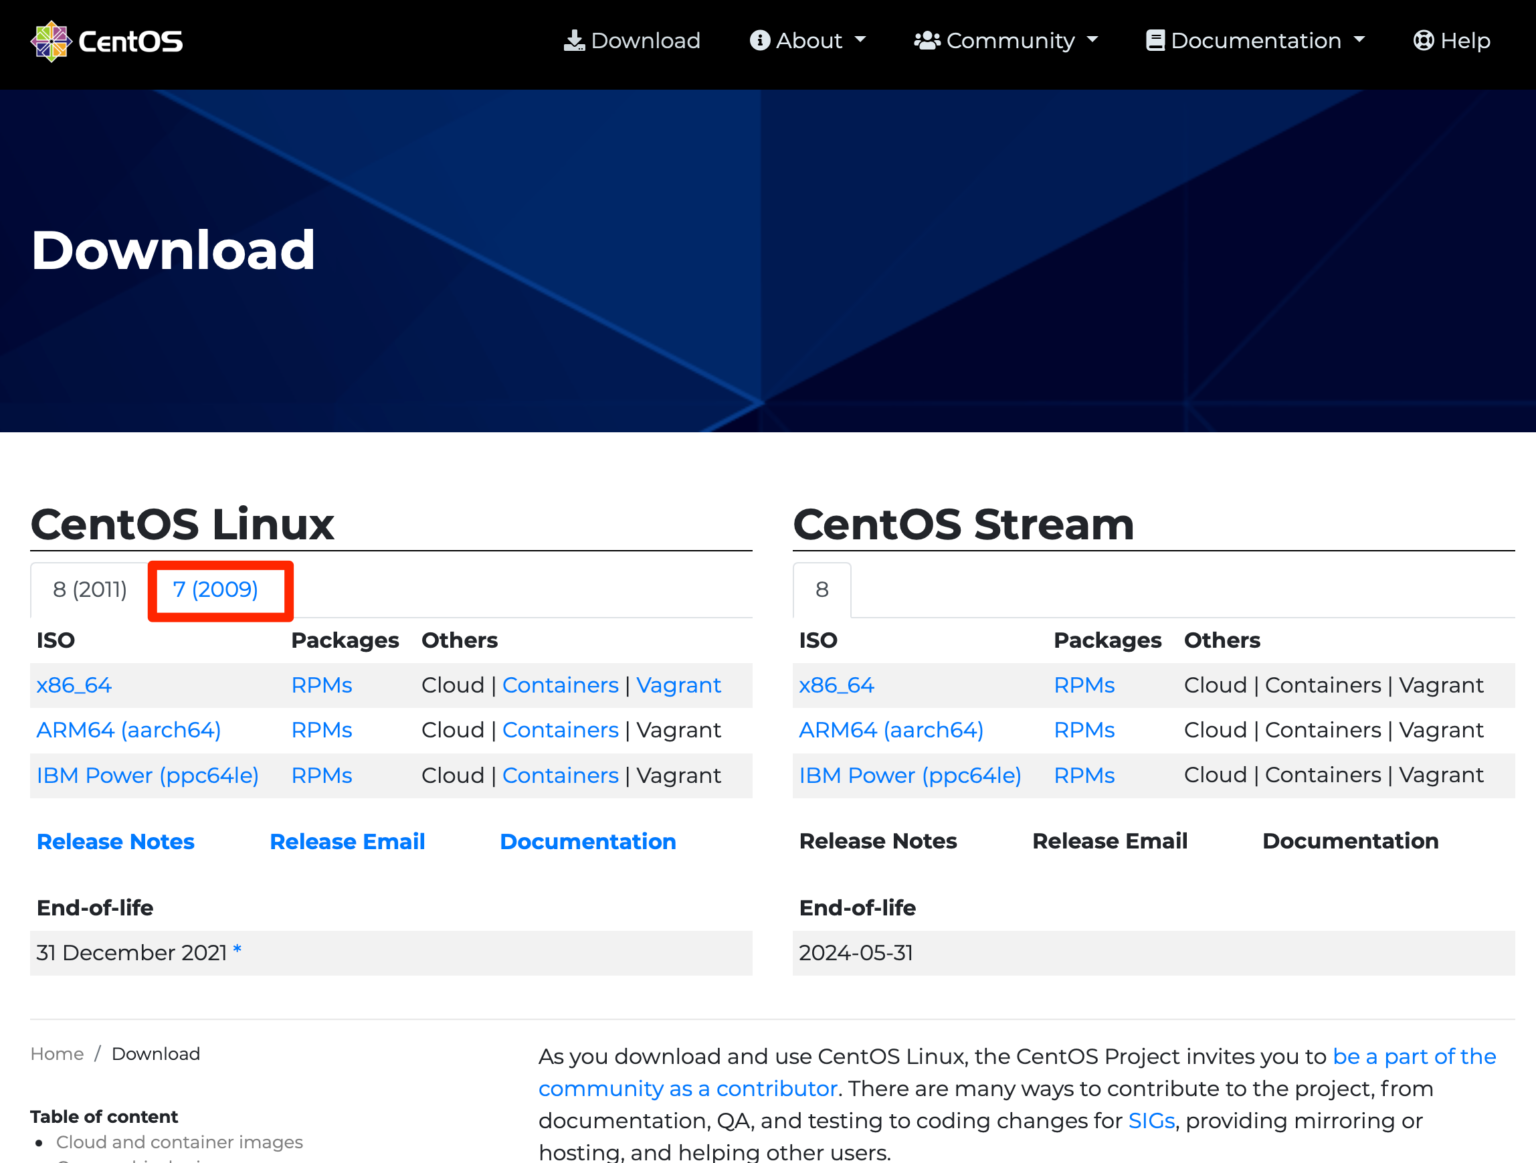Open CentOS Linux Release Notes link
The width and height of the screenshot is (1536, 1163).
pyautogui.click(x=116, y=842)
